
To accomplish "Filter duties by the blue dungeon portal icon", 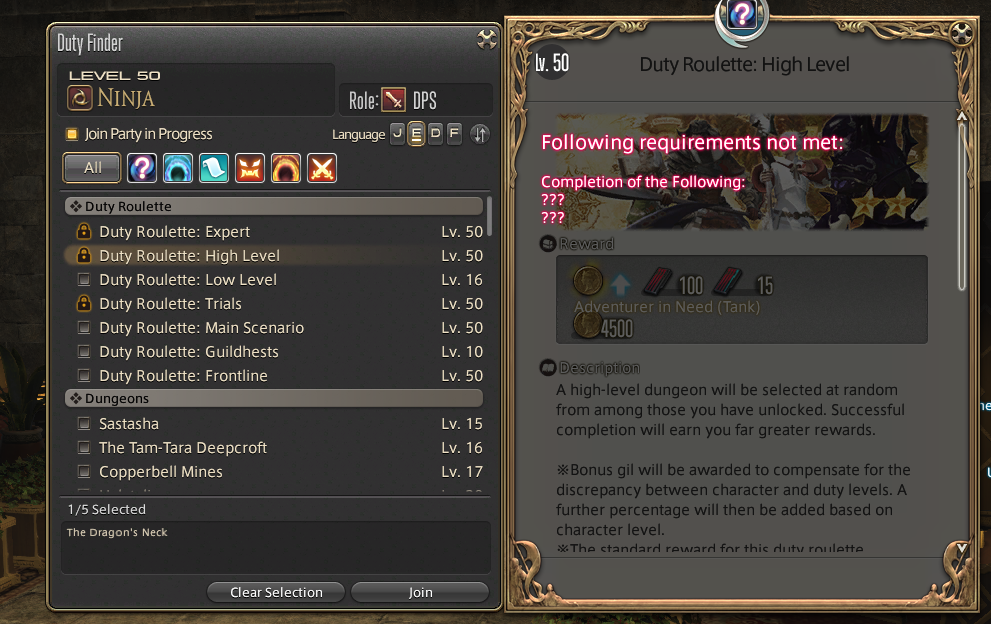I will pos(178,168).
